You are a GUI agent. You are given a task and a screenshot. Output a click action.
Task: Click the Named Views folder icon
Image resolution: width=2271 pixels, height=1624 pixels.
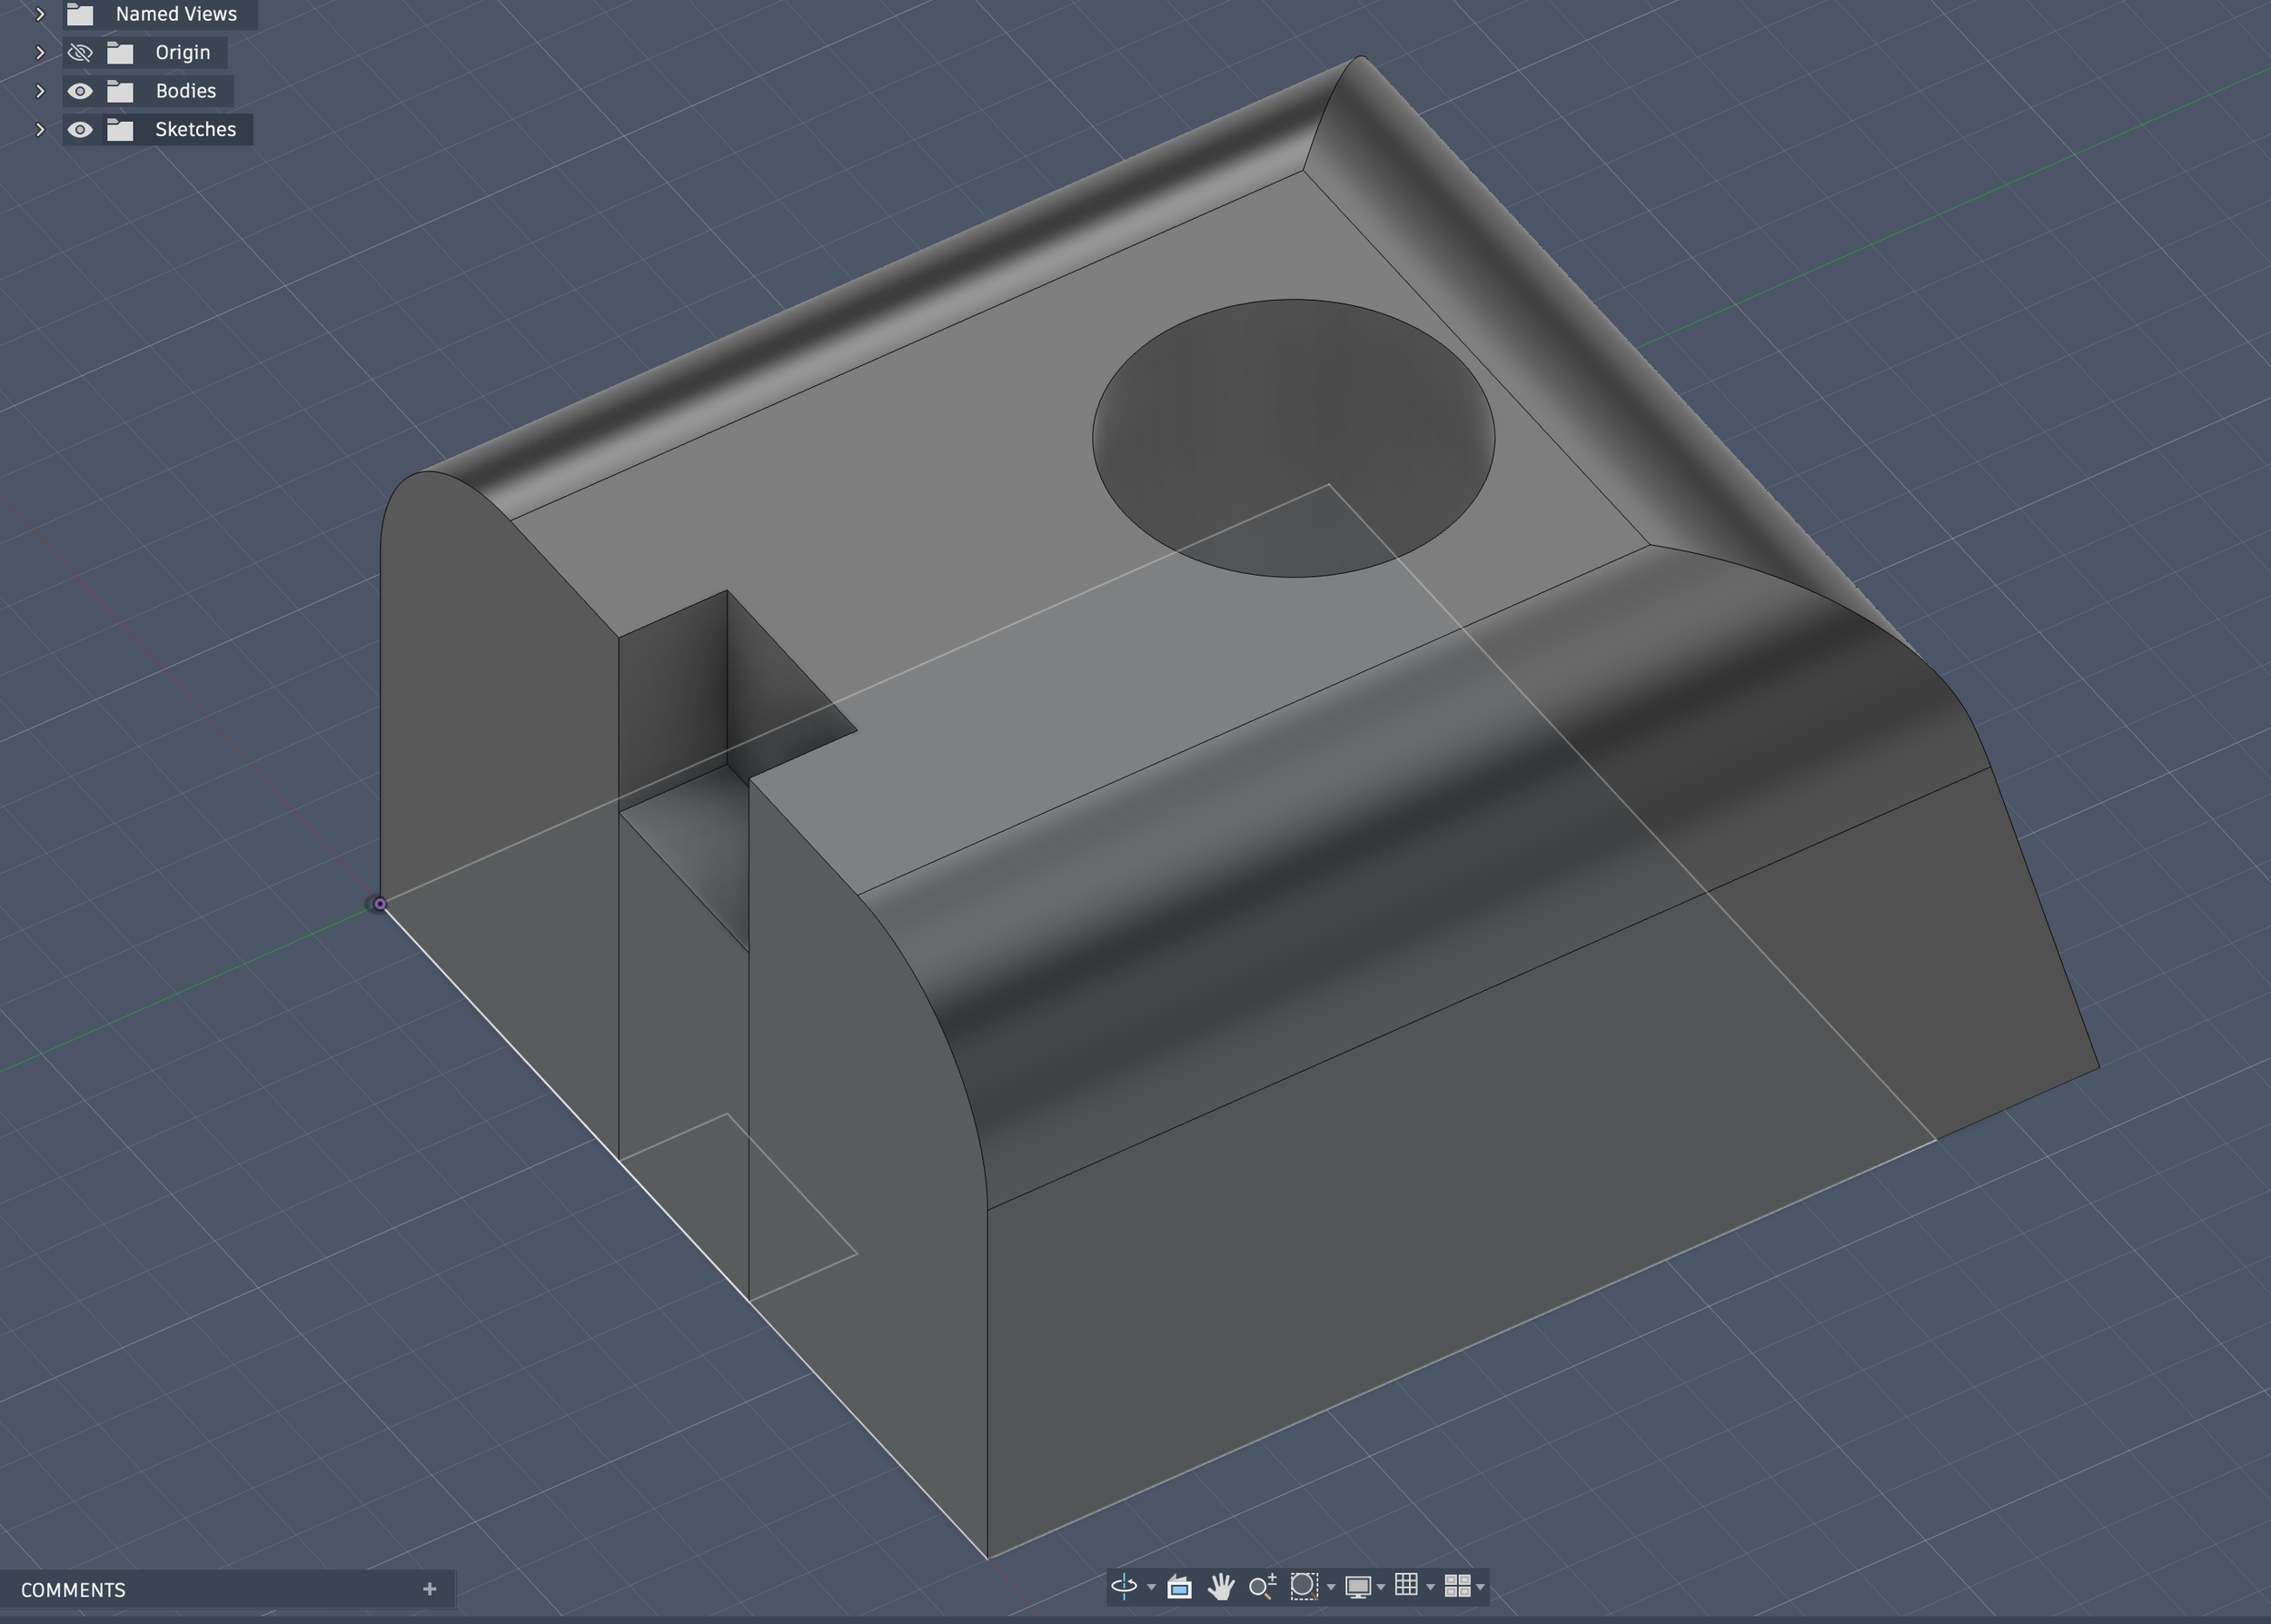click(x=80, y=14)
